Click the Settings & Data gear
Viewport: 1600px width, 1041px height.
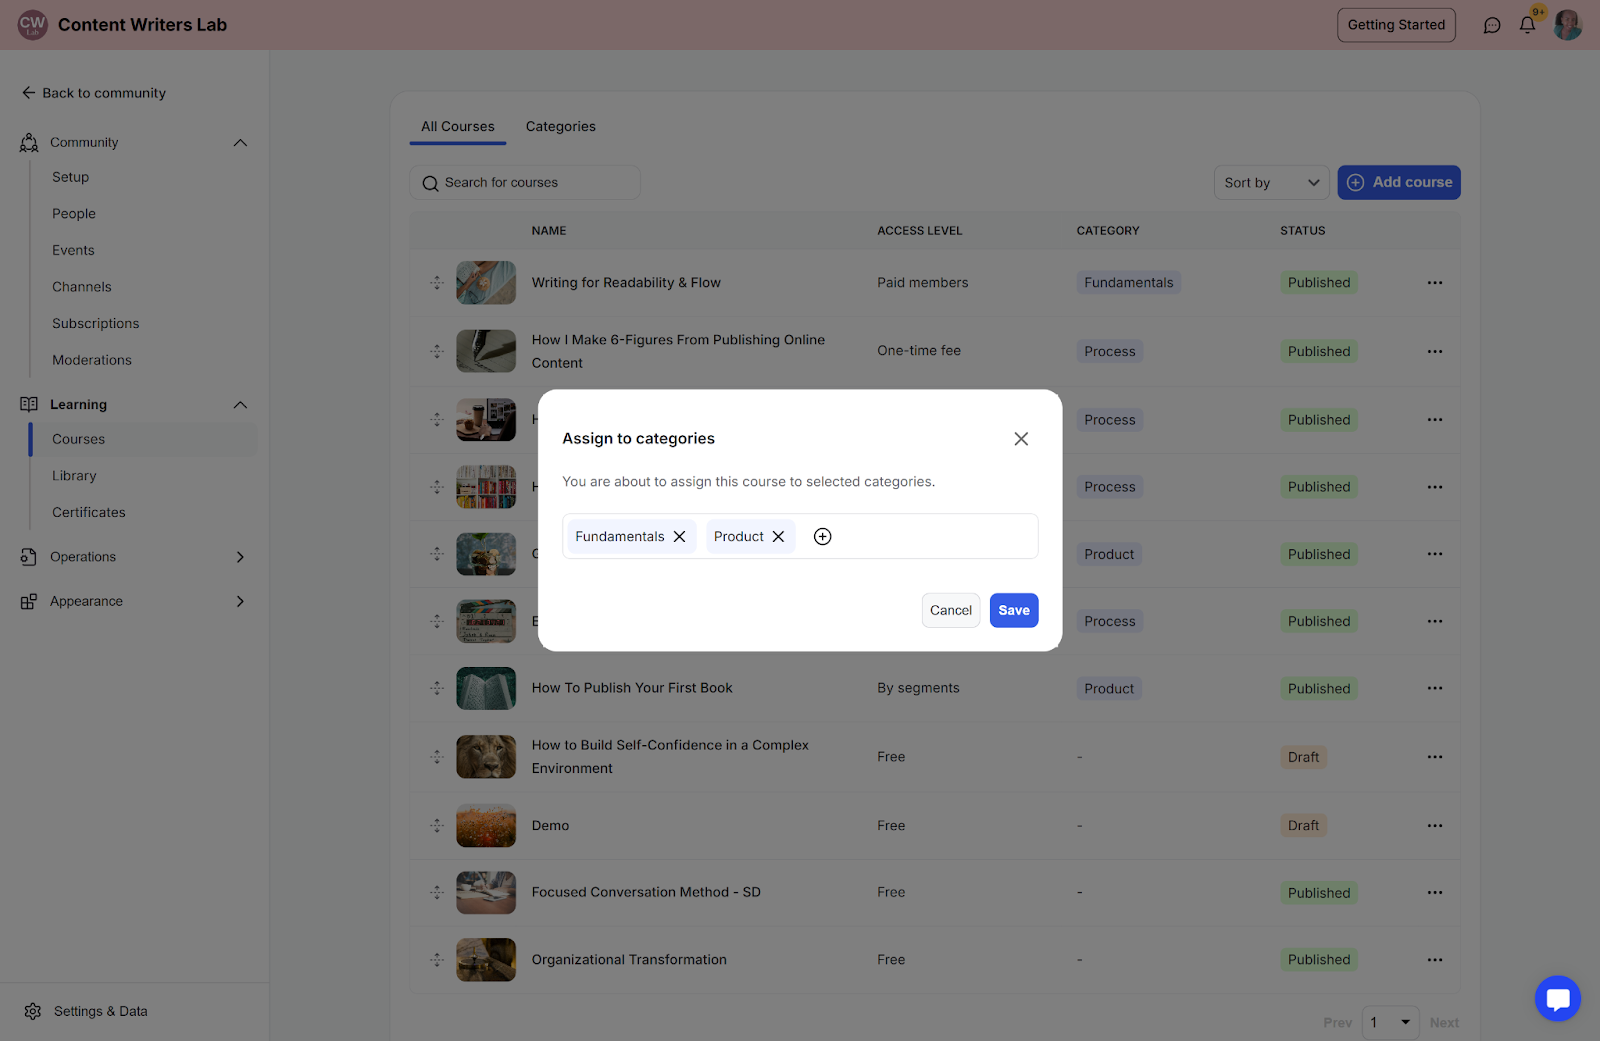pyautogui.click(x=33, y=1011)
